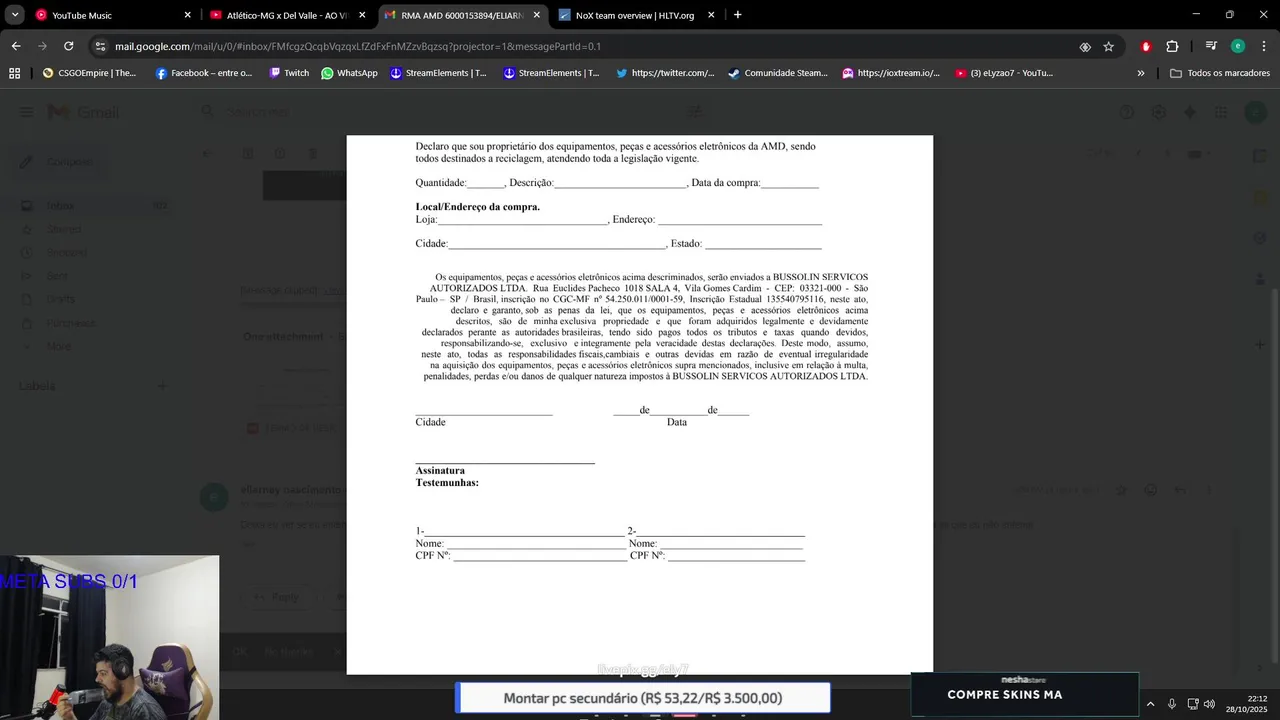Open the Chrome Extensions puzzle menu

1172,46
